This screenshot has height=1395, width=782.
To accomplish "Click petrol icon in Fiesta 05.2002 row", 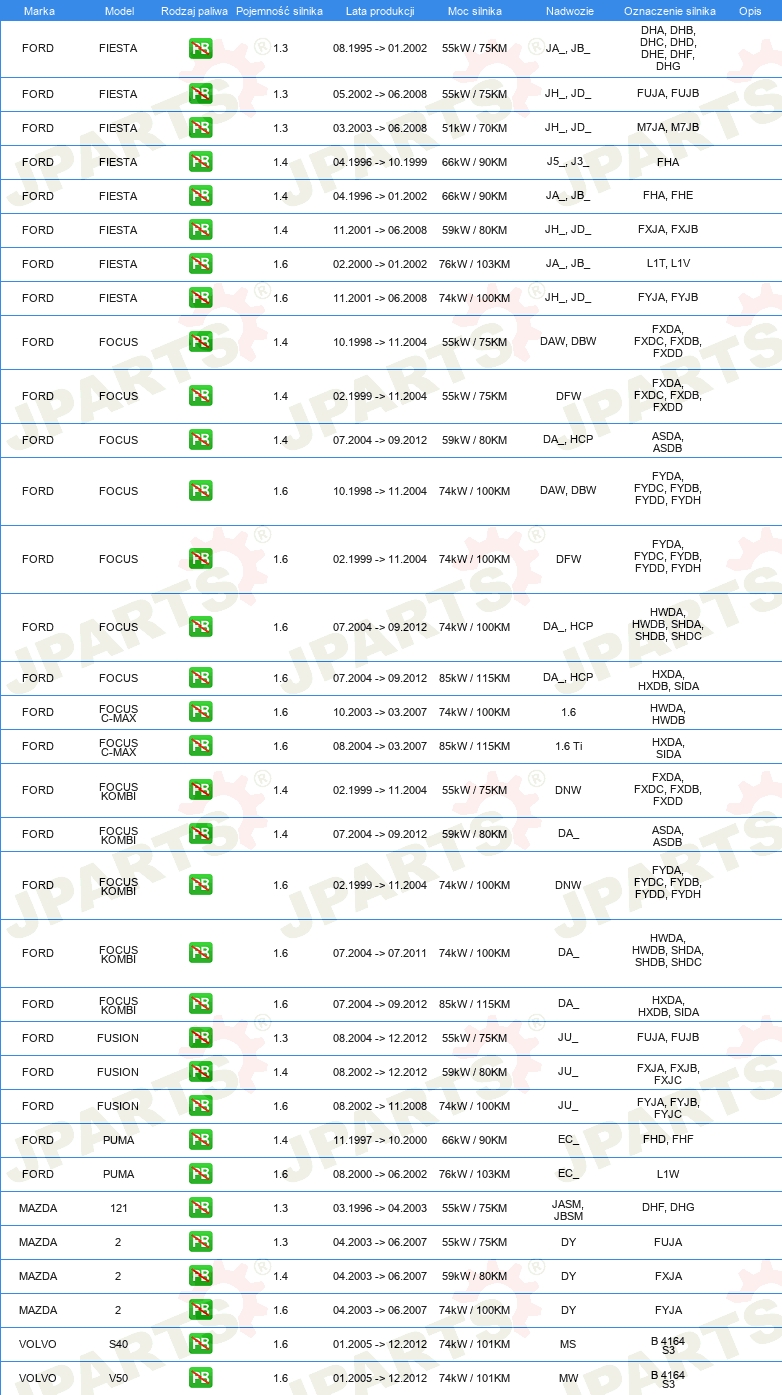I will pos(201,94).
